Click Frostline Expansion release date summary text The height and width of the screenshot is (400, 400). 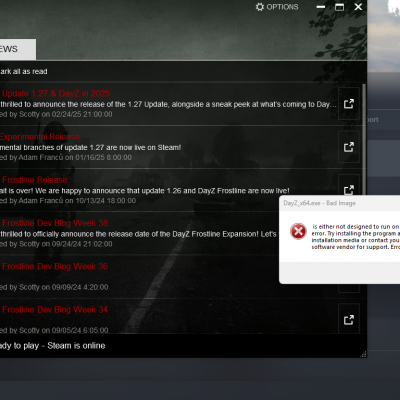pyautogui.click(x=138, y=234)
